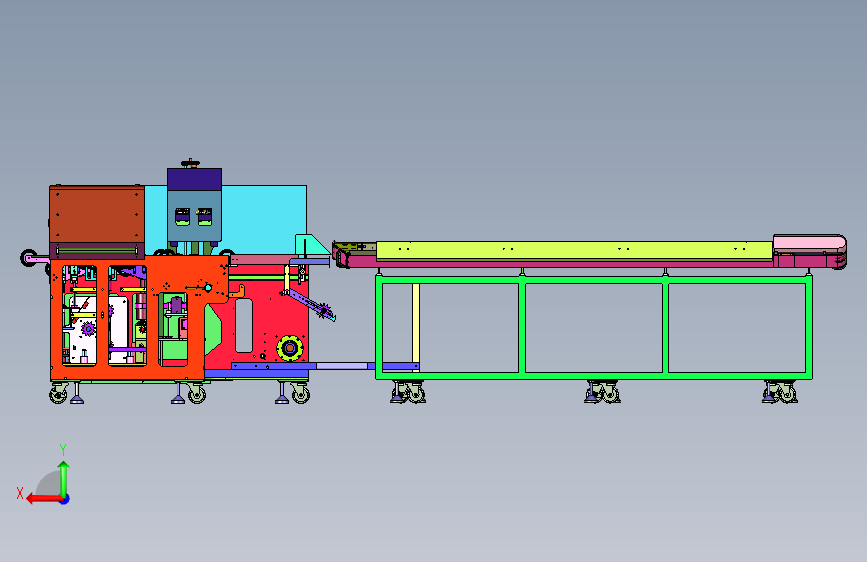This screenshot has height=562, width=867.
Task: Click the green Y axis arrow of the triad
Action: tap(64, 478)
